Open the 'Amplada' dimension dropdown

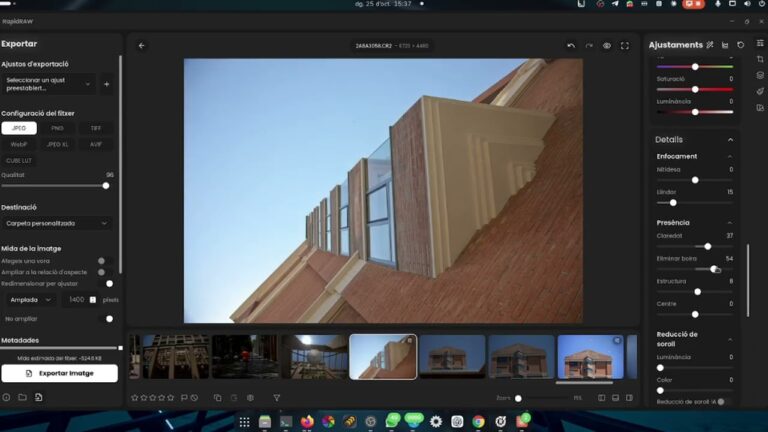(x=30, y=300)
